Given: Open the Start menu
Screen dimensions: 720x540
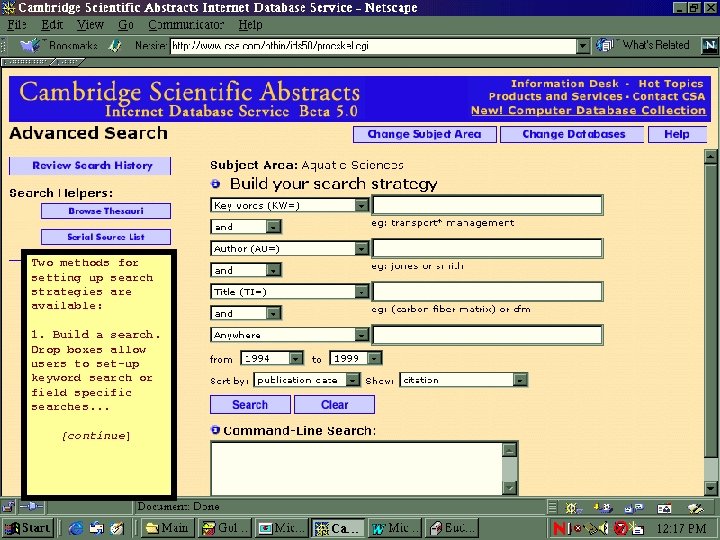Looking at the screenshot, I should point(28,528).
